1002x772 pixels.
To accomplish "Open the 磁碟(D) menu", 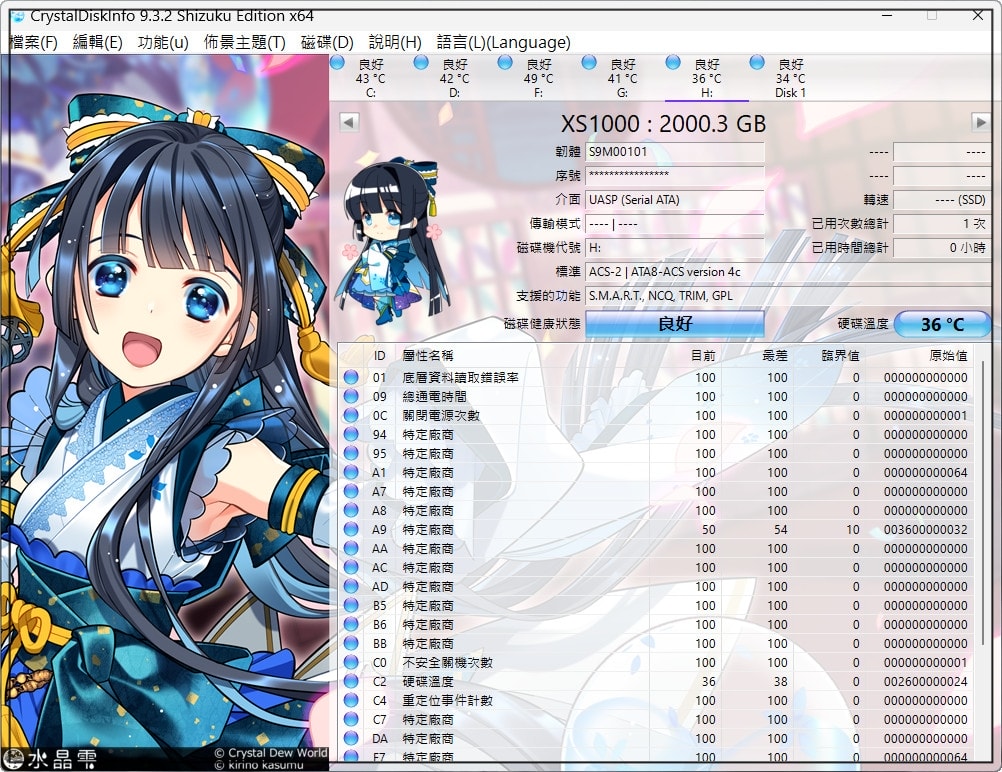I will pyautogui.click(x=327, y=42).
